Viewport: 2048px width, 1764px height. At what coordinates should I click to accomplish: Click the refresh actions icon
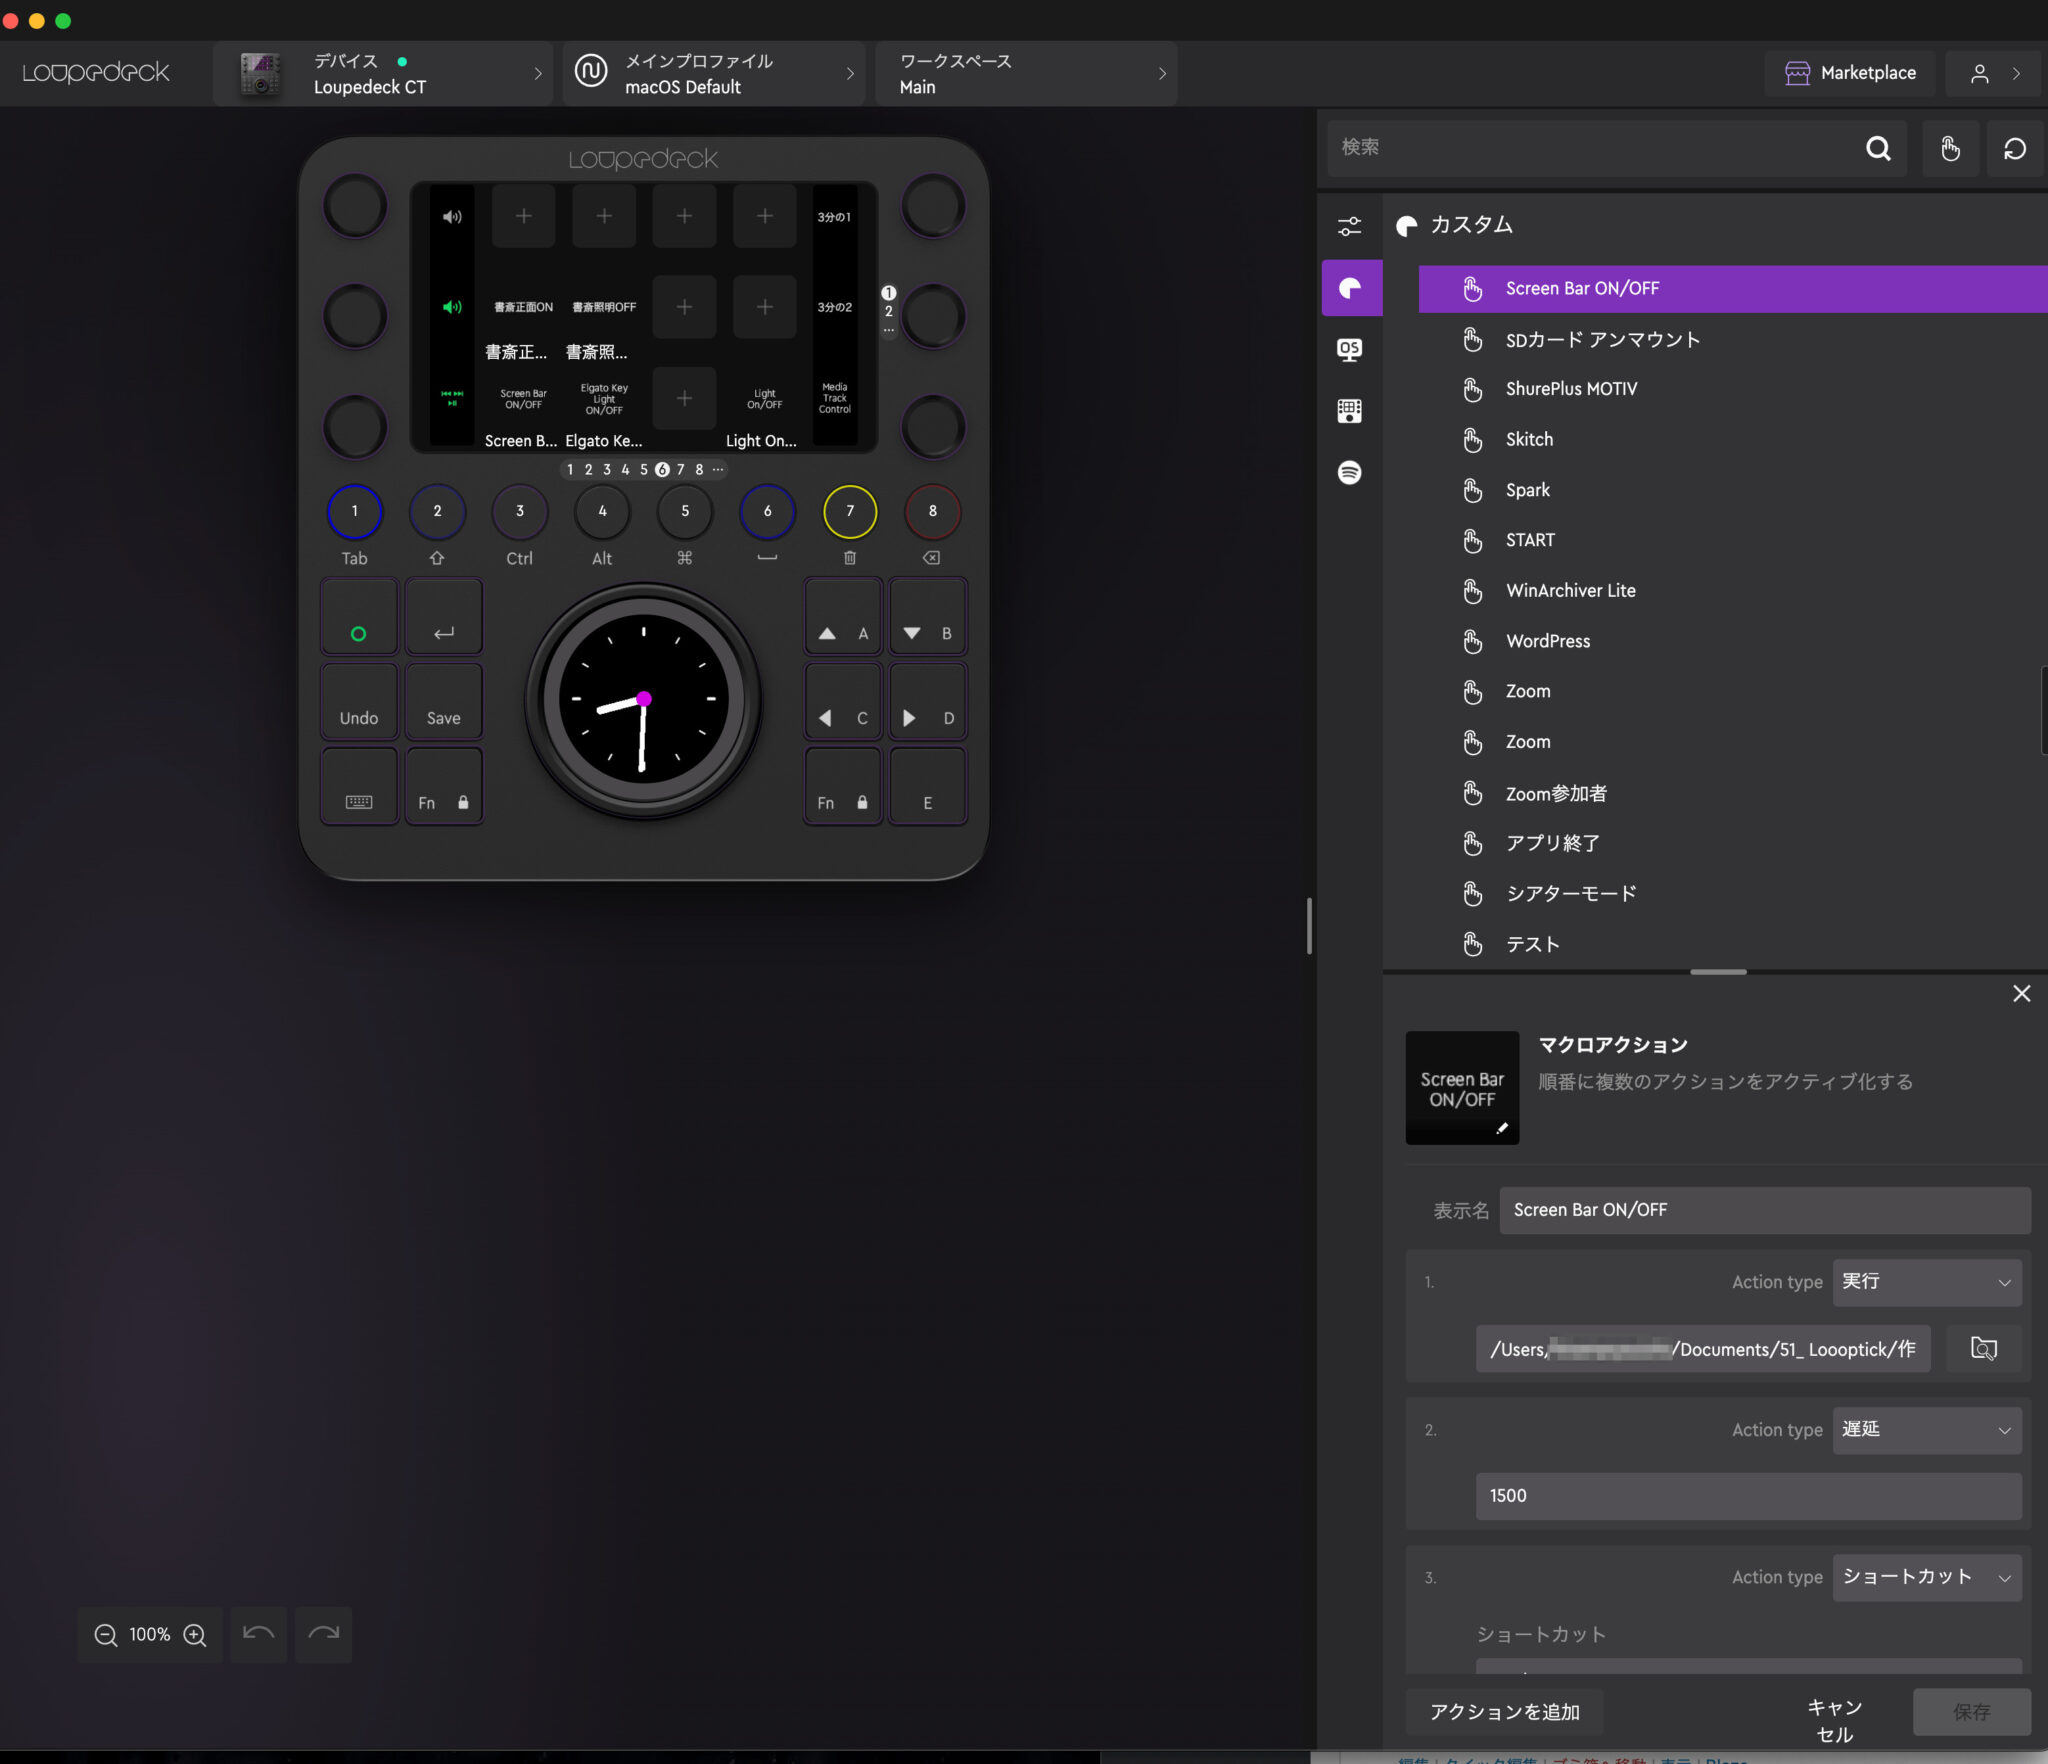coord(2014,149)
